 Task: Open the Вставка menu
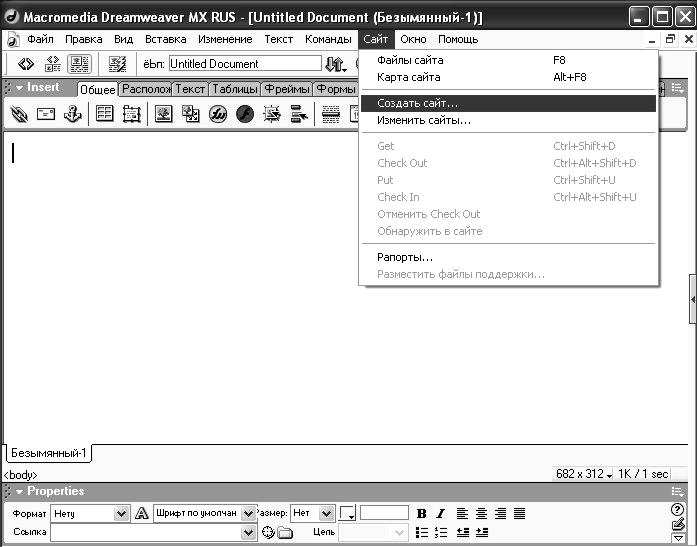tap(165, 39)
